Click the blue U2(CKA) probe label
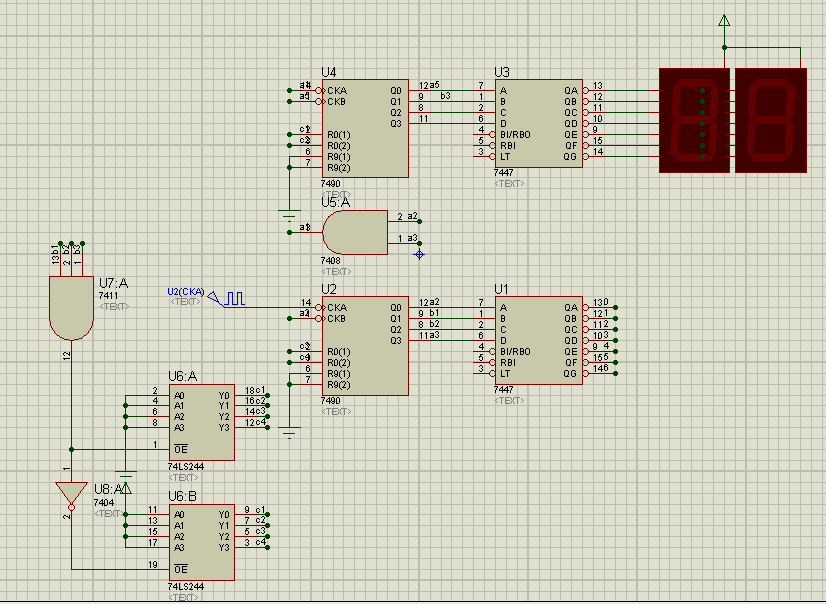Viewport: 826px width, 604px height. 185,291
